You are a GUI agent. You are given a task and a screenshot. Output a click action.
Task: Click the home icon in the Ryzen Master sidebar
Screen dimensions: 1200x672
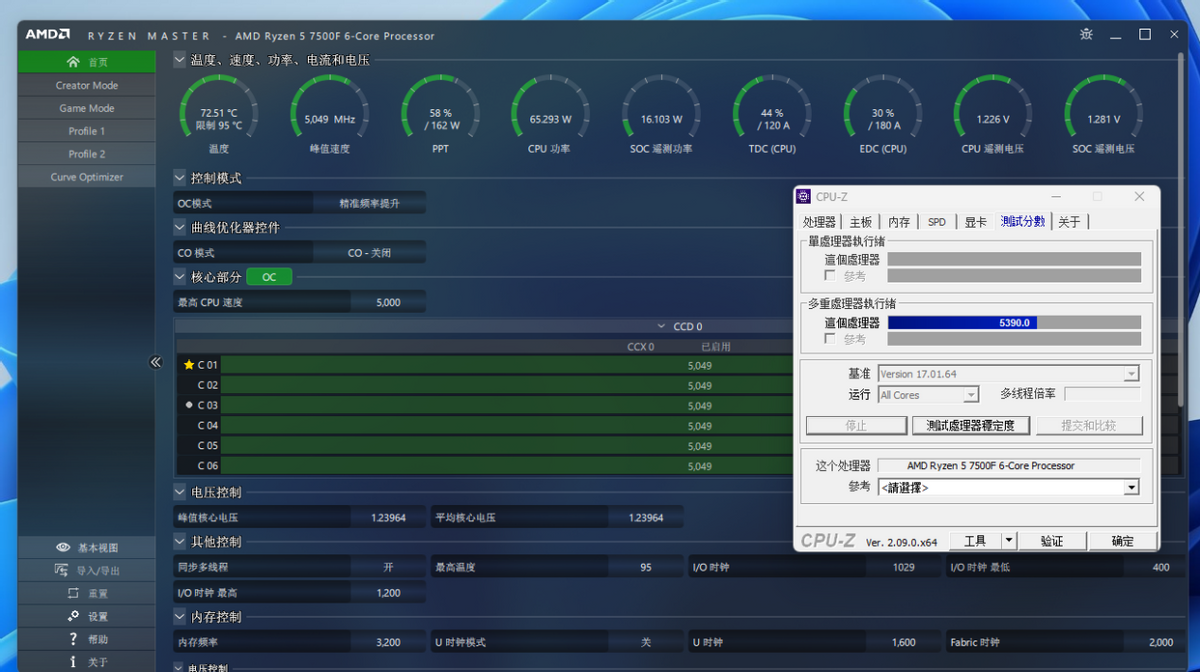73,62
